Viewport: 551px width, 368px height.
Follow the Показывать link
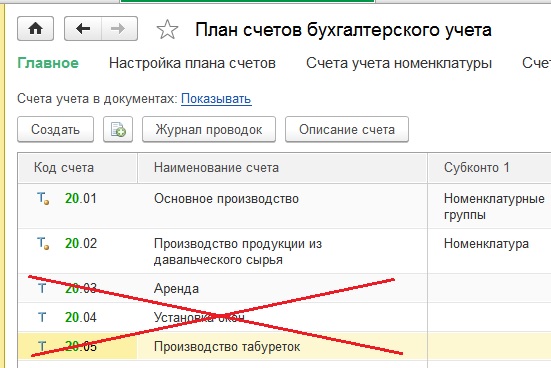(216, 99)
